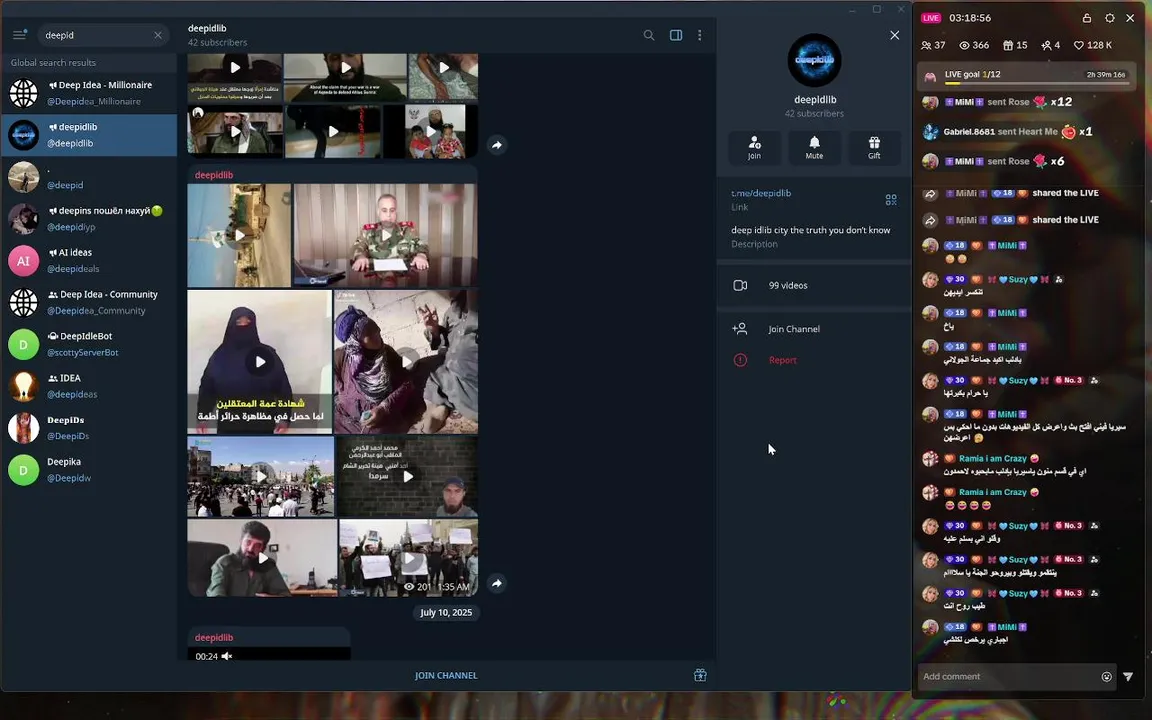The width and height of the screenshot is (1152, 720).
Task: Open the DeepIdleBot result
Action: click(89, 345)
